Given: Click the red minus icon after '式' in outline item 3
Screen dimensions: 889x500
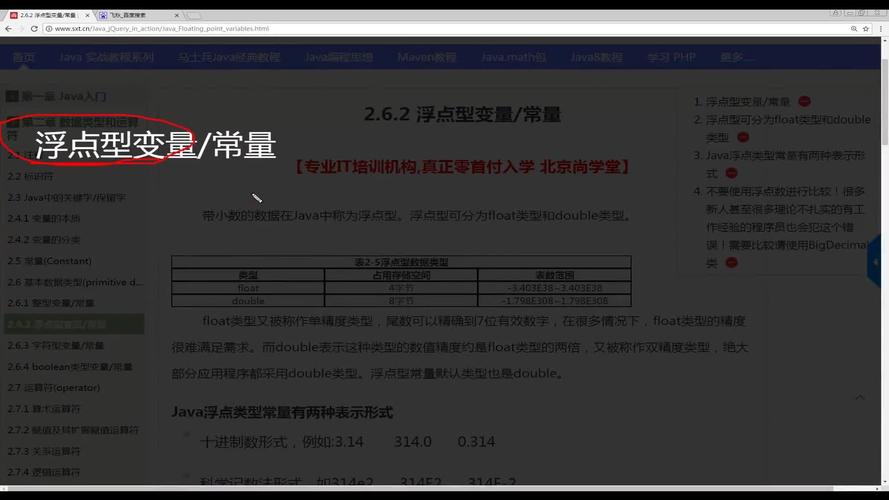Looking at the screenshot, I should [731, 173].
